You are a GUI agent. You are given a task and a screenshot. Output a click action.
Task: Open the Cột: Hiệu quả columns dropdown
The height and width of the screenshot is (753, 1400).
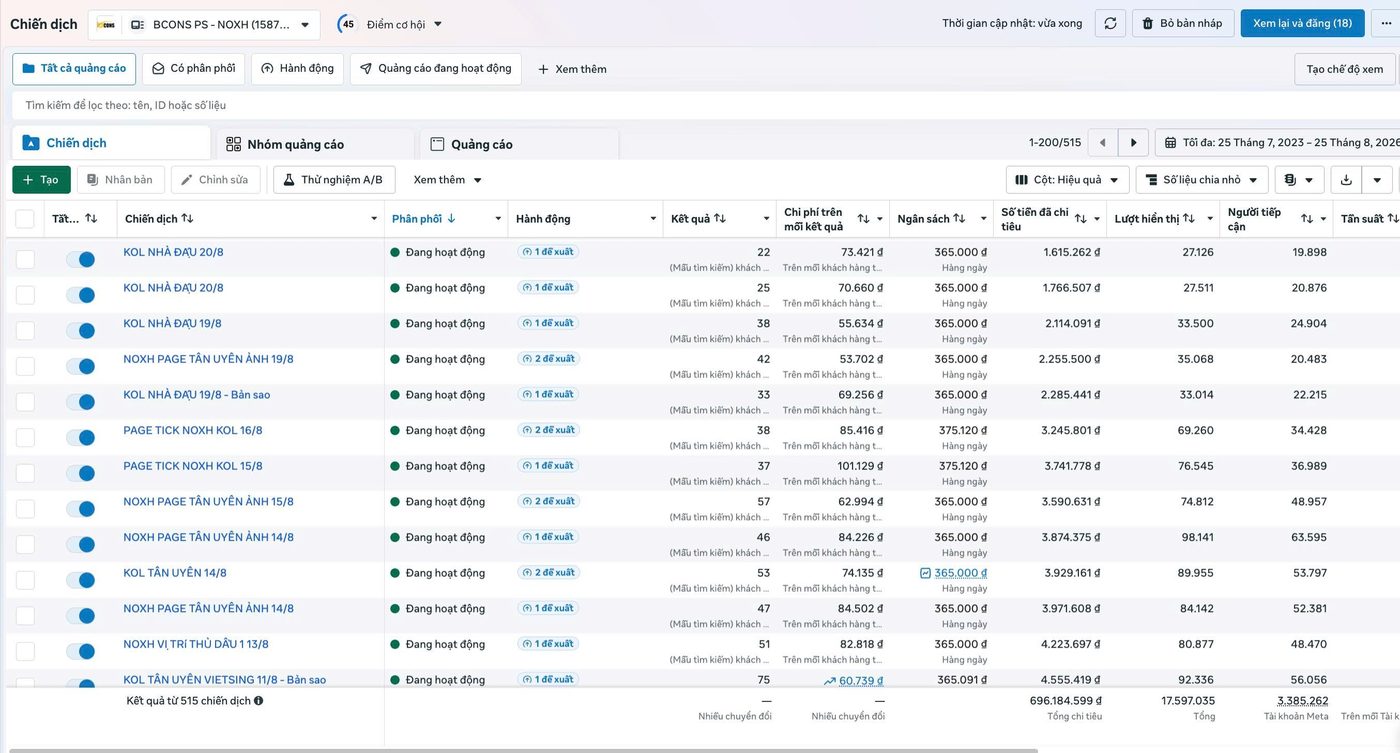(1068, 180)
